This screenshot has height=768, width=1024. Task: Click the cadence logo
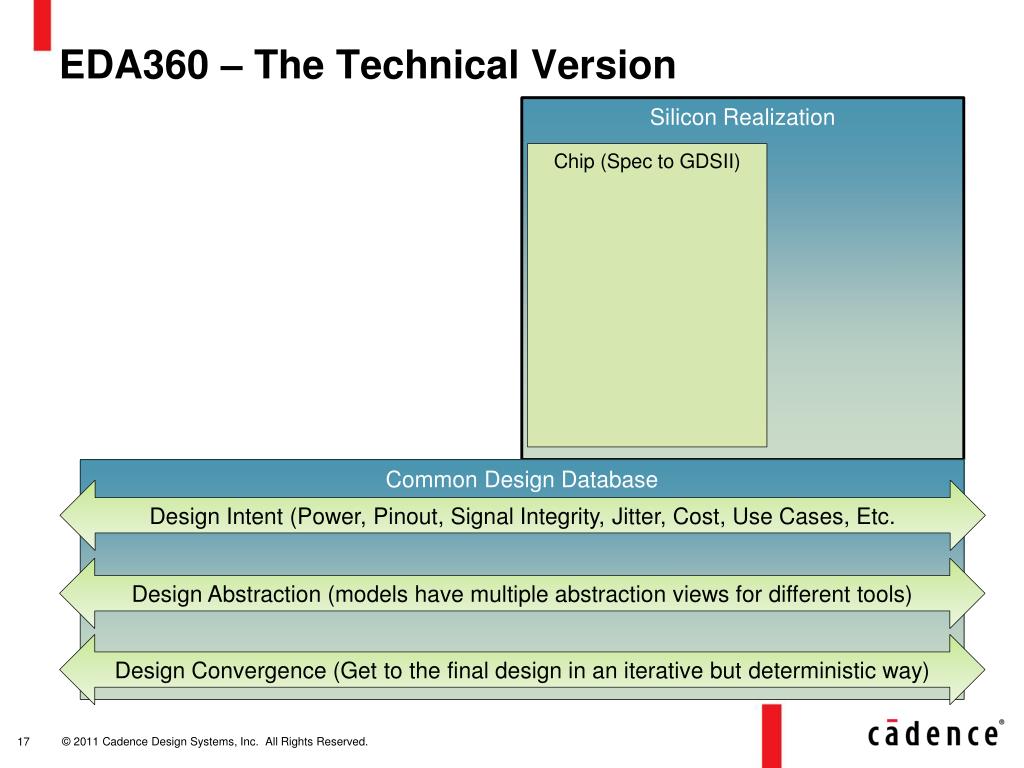pyautogui.click(x=935, y=733)
